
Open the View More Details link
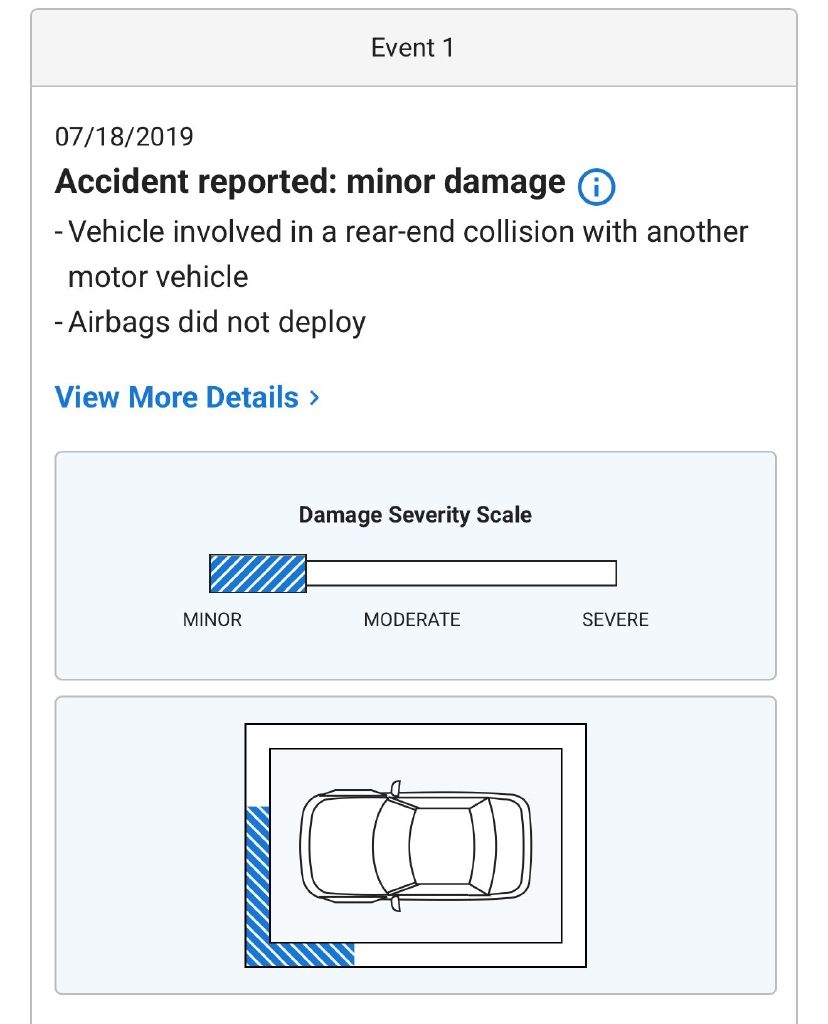click(x=177, y=397)
